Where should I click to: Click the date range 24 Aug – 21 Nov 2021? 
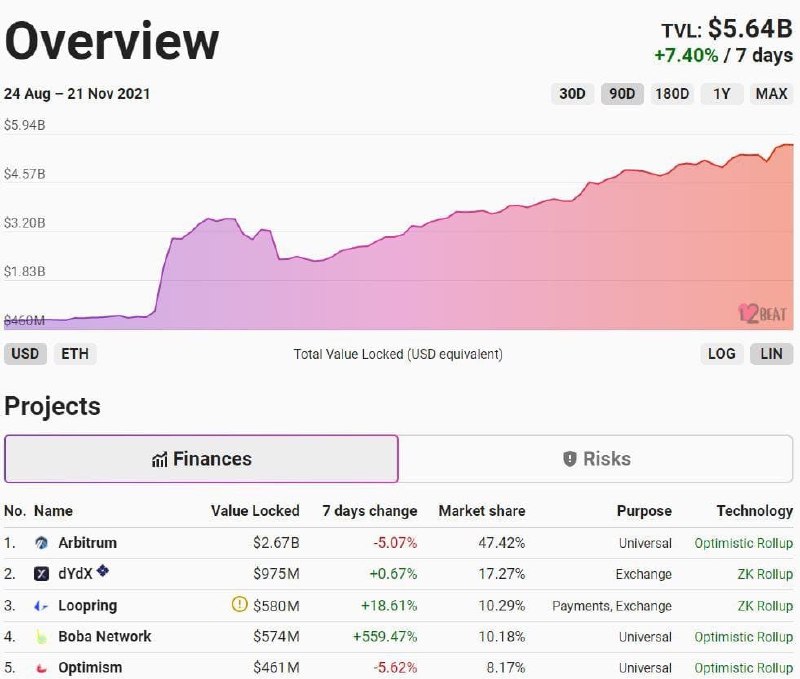click(77, 94)
